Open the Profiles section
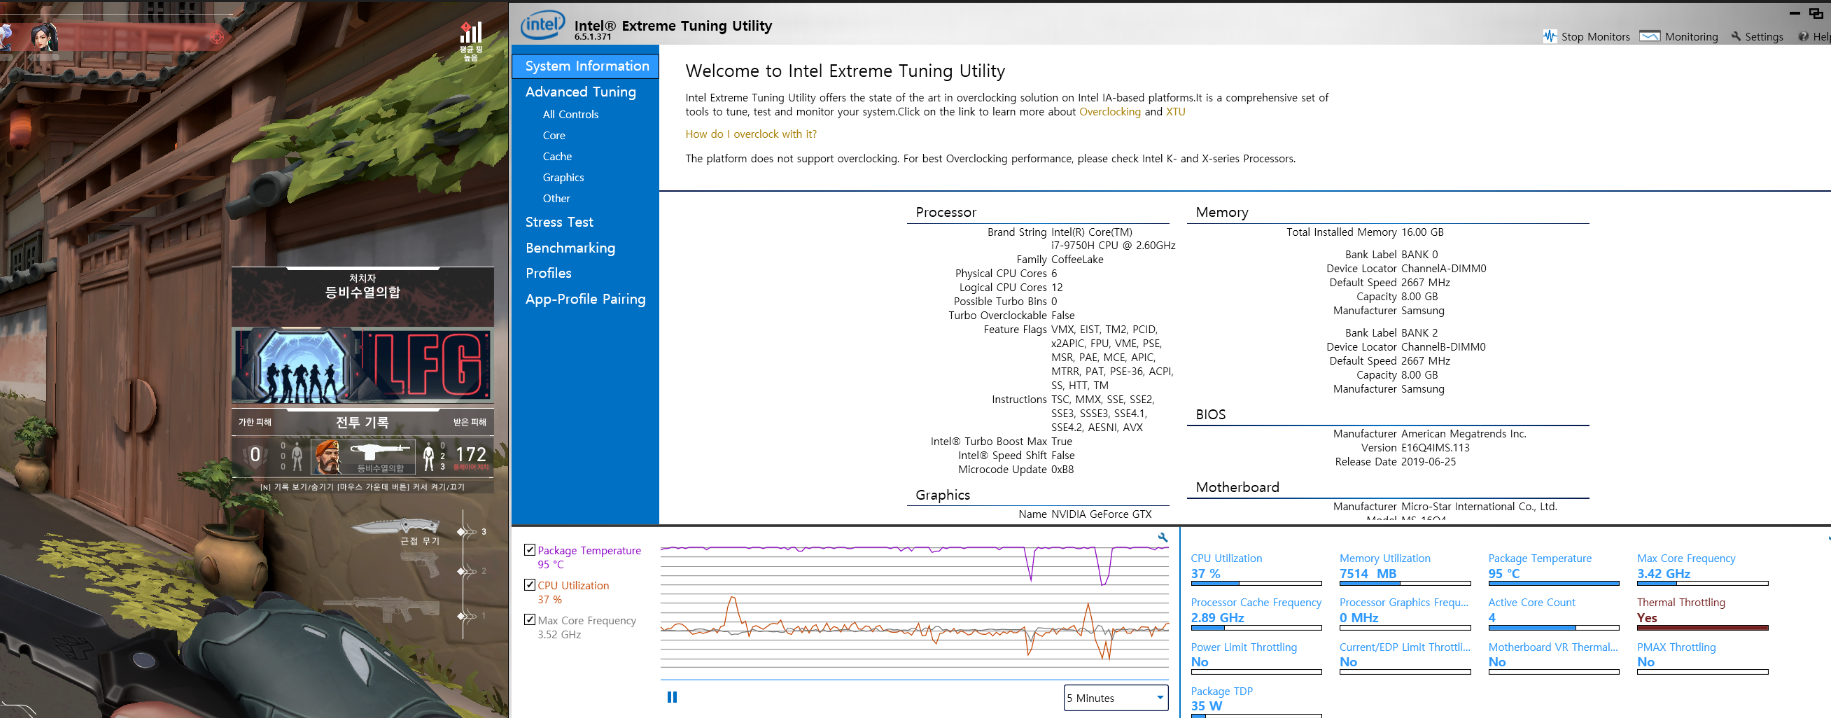 [548, 273]
